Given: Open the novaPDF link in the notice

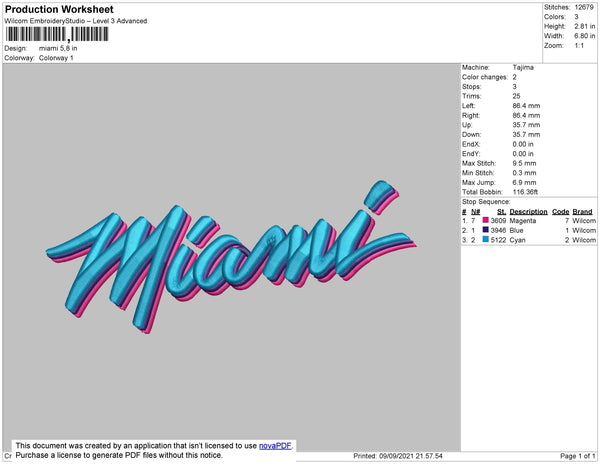Looking at the screenshot, I should [275, 446].
